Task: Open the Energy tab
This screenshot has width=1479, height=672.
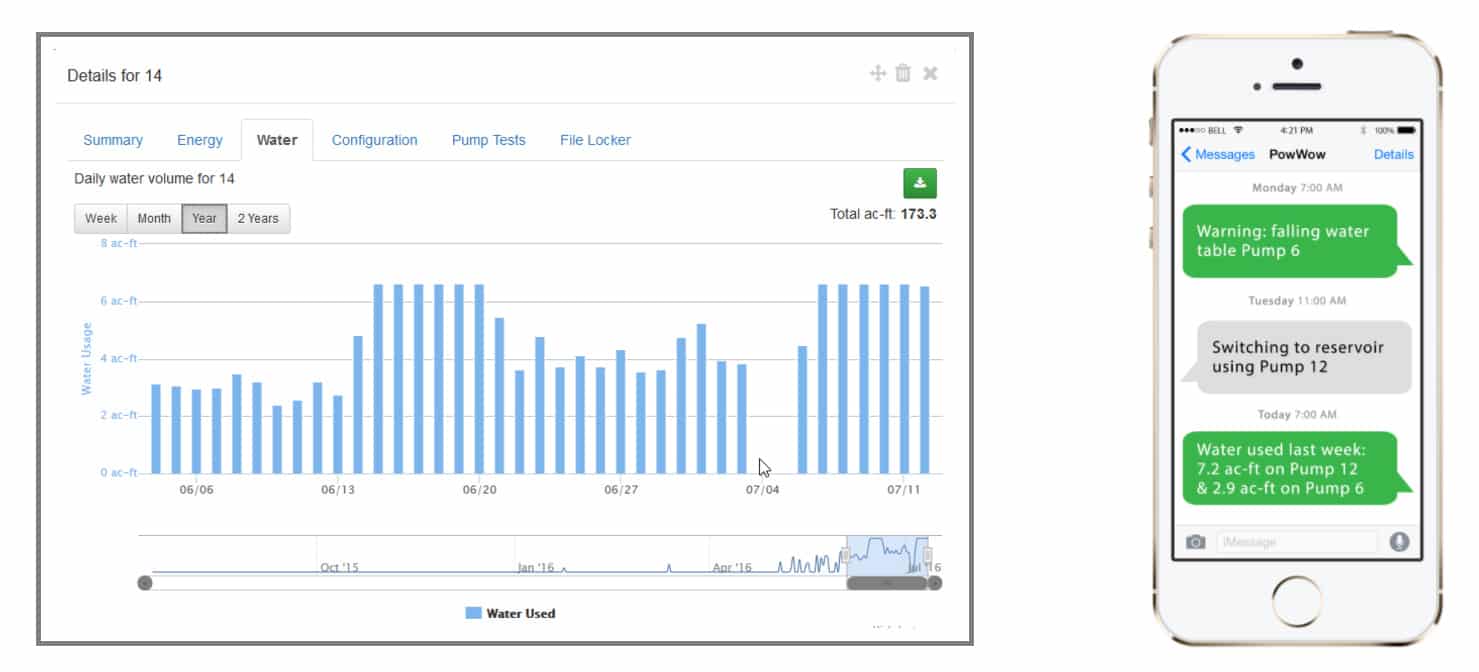Action: coord(200,140)
